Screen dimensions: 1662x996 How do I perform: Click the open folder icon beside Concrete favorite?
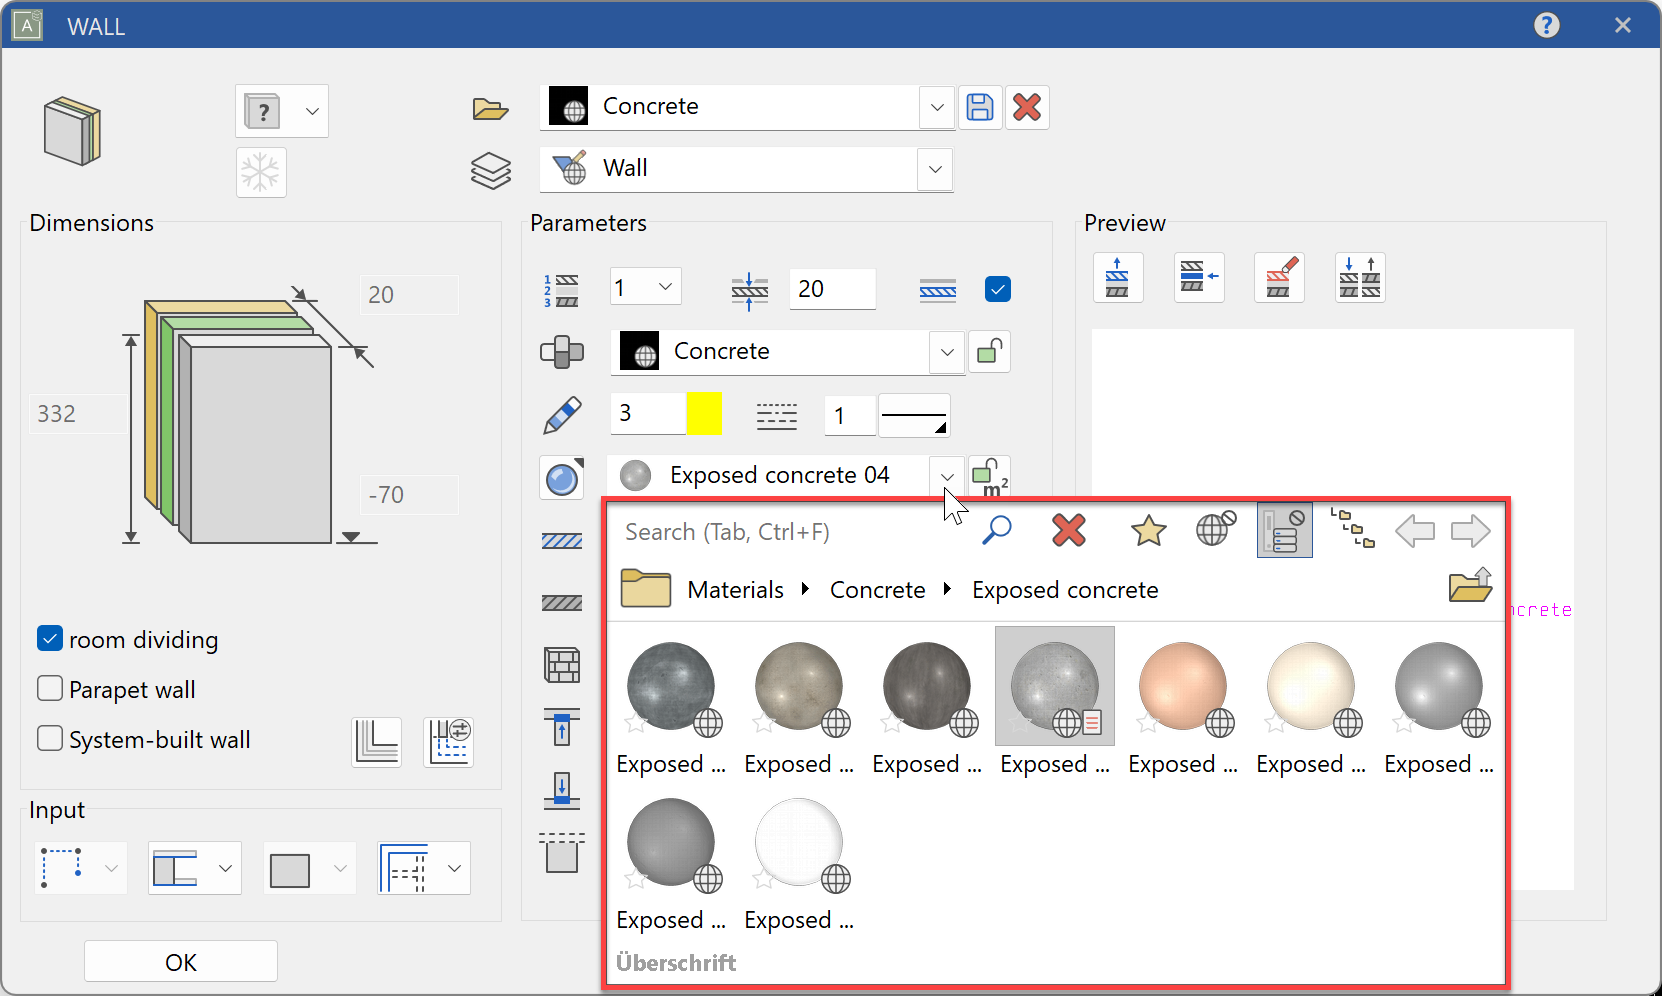pyautogui.click(x=490, y=109)
